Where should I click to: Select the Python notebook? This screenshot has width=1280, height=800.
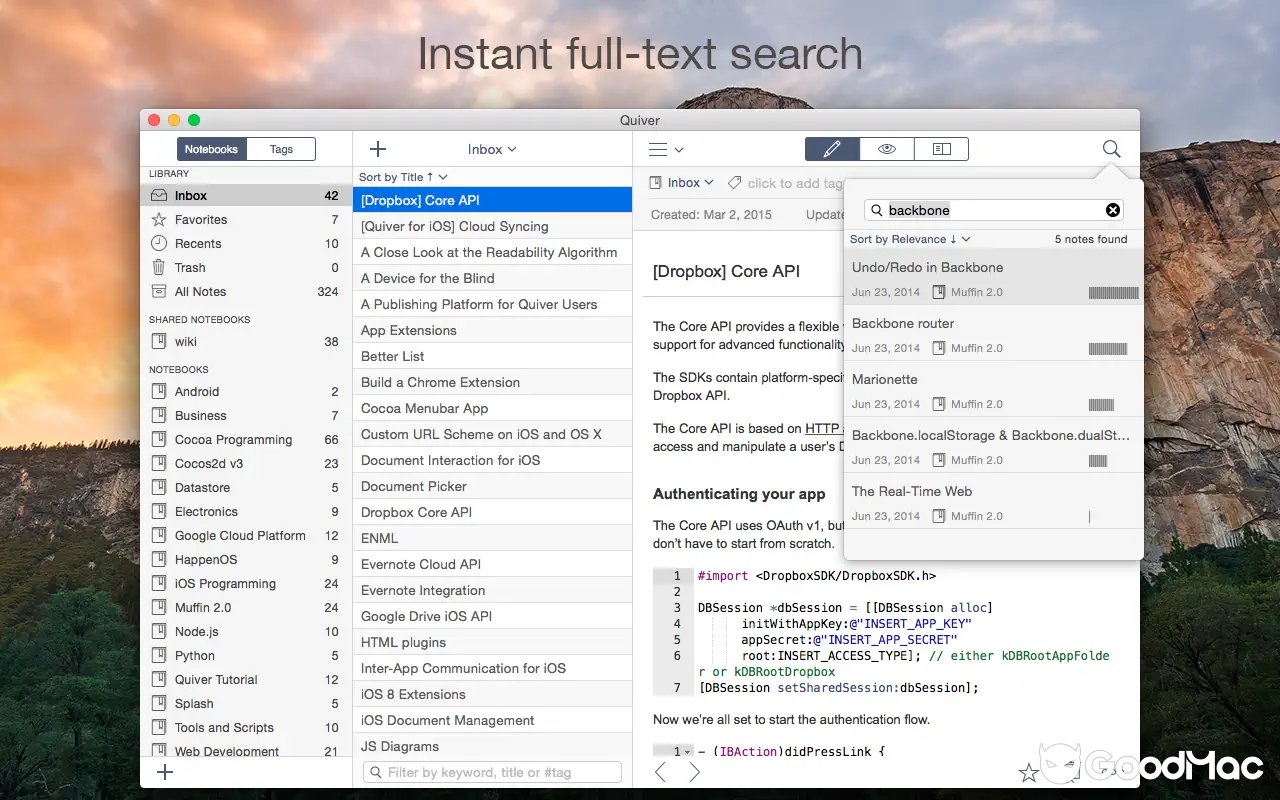click(x=246, y=656)
